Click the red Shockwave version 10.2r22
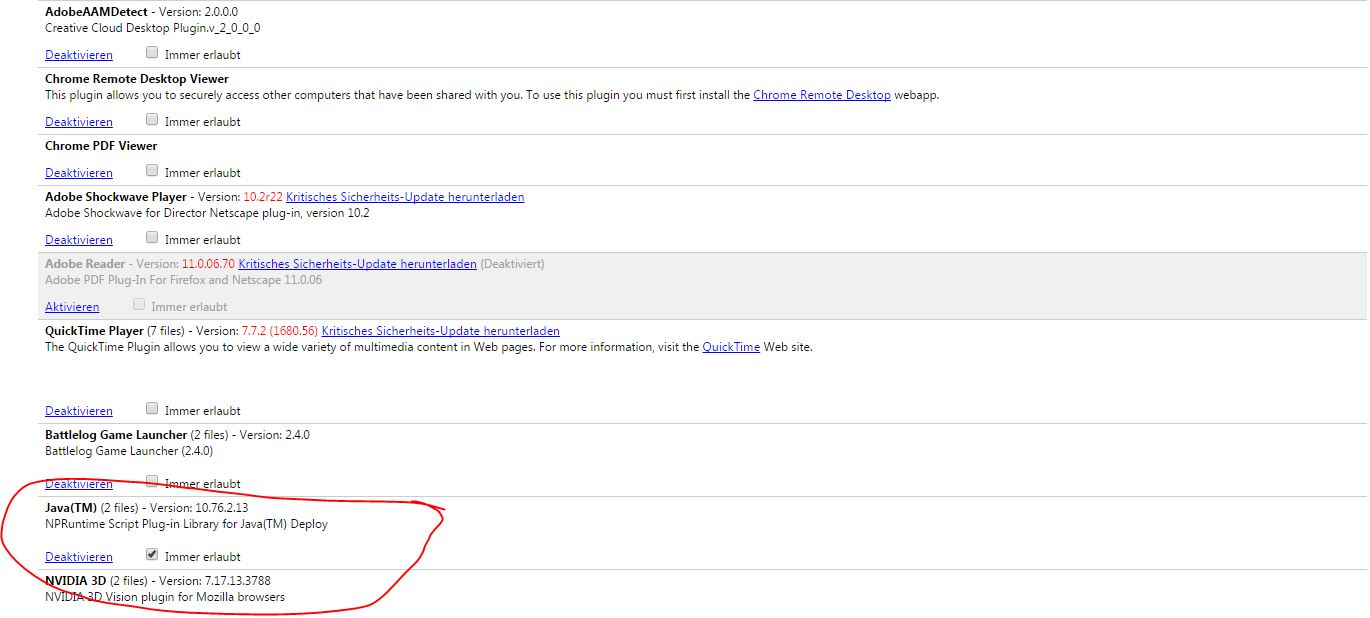Image resolution: width=1370 pixels, height=618 pixels. (x=263, y=197)
